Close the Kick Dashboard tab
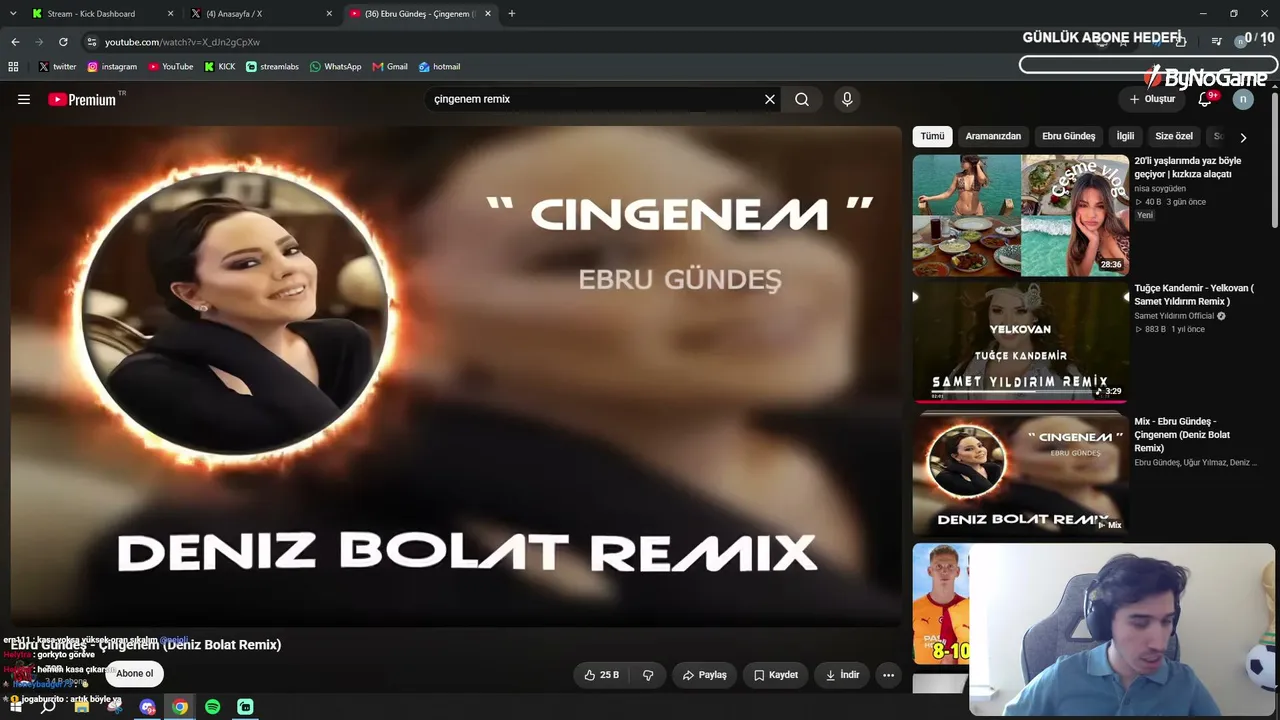1280x720 pixels. point(170,14)
